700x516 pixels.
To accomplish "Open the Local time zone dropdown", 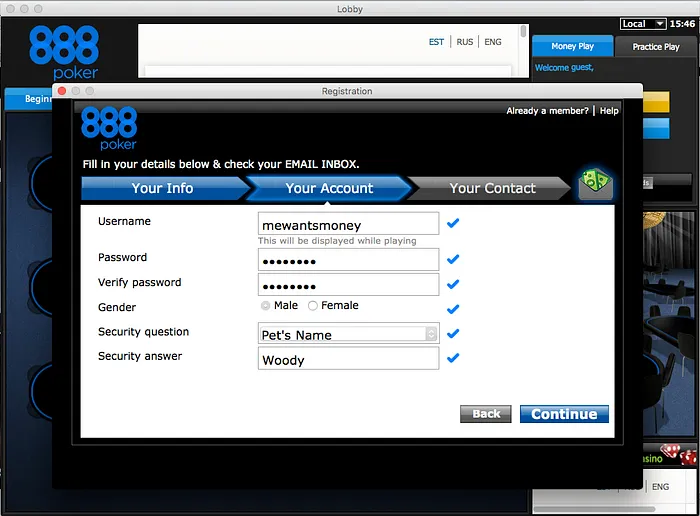I will pyautogui.click(x=643, y=24).
